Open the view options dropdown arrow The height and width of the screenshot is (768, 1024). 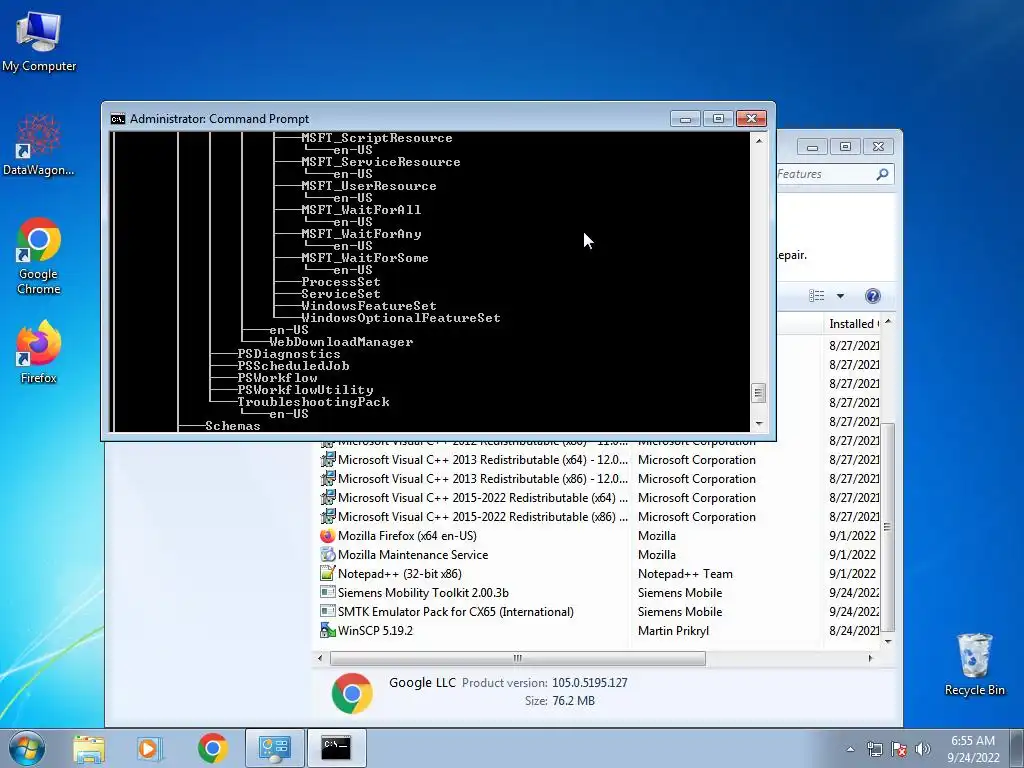coord(840,296)
